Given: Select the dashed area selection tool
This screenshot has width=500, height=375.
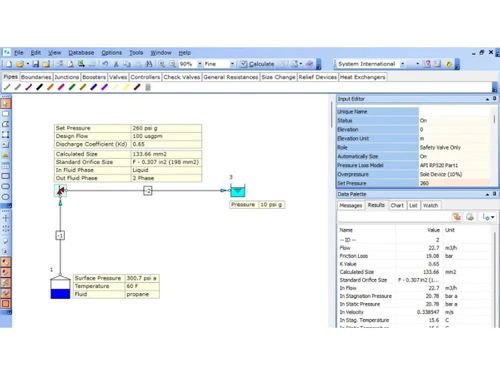Looking at the screenshot, I should [6, 134].
